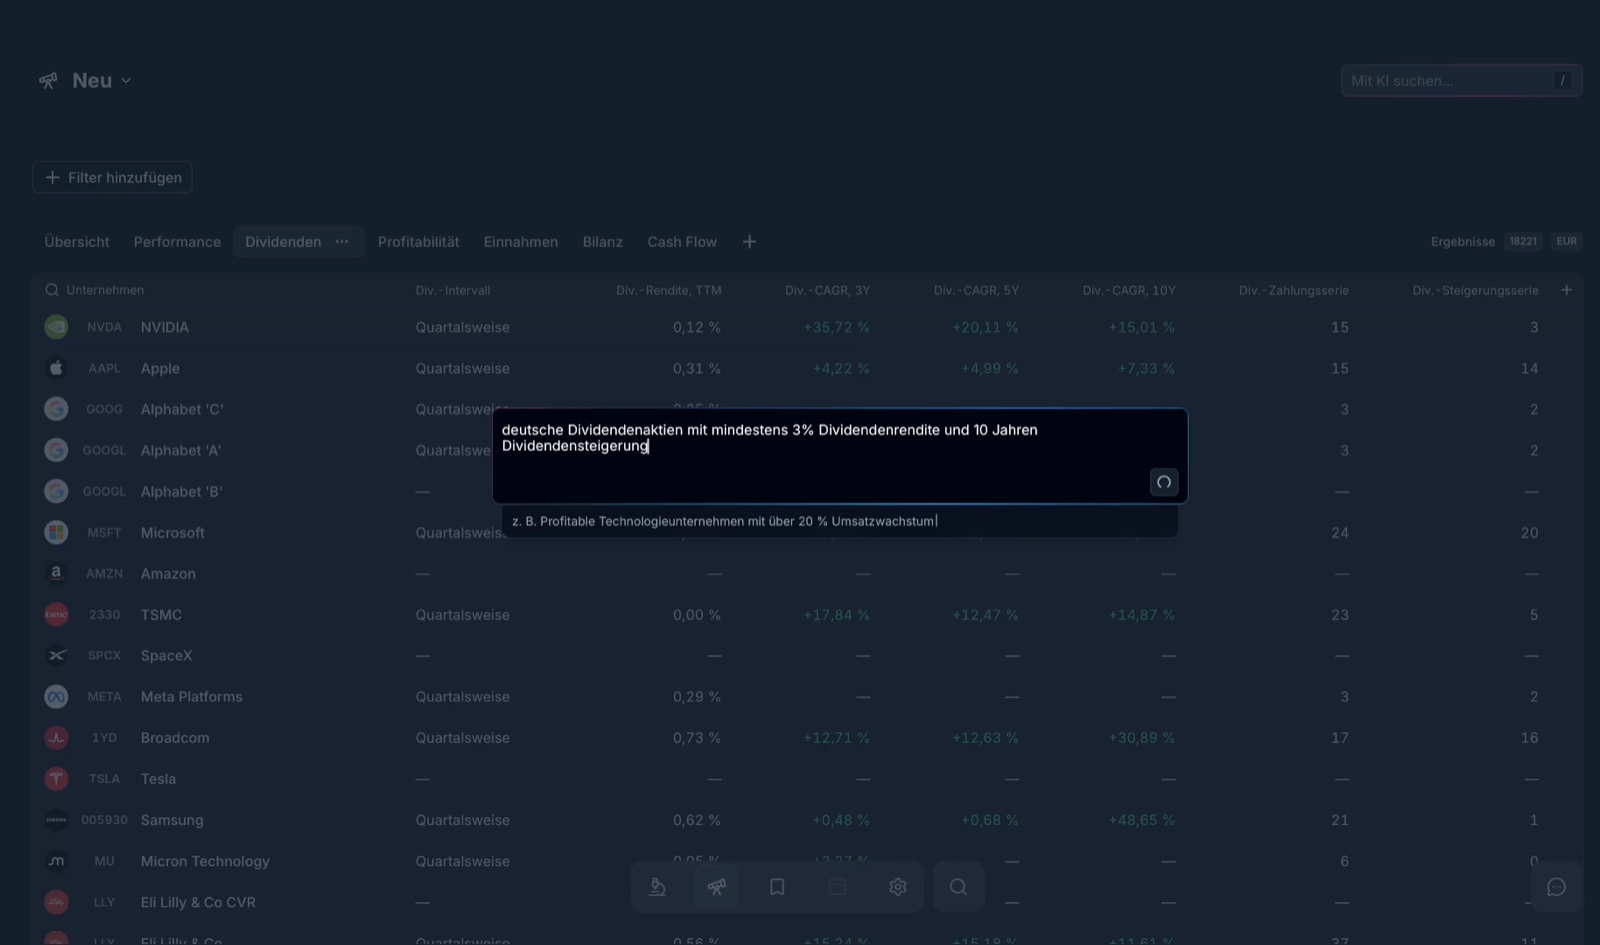Open the chat bubble support icon
The image size is (1600, 945).
point(1557,887)
